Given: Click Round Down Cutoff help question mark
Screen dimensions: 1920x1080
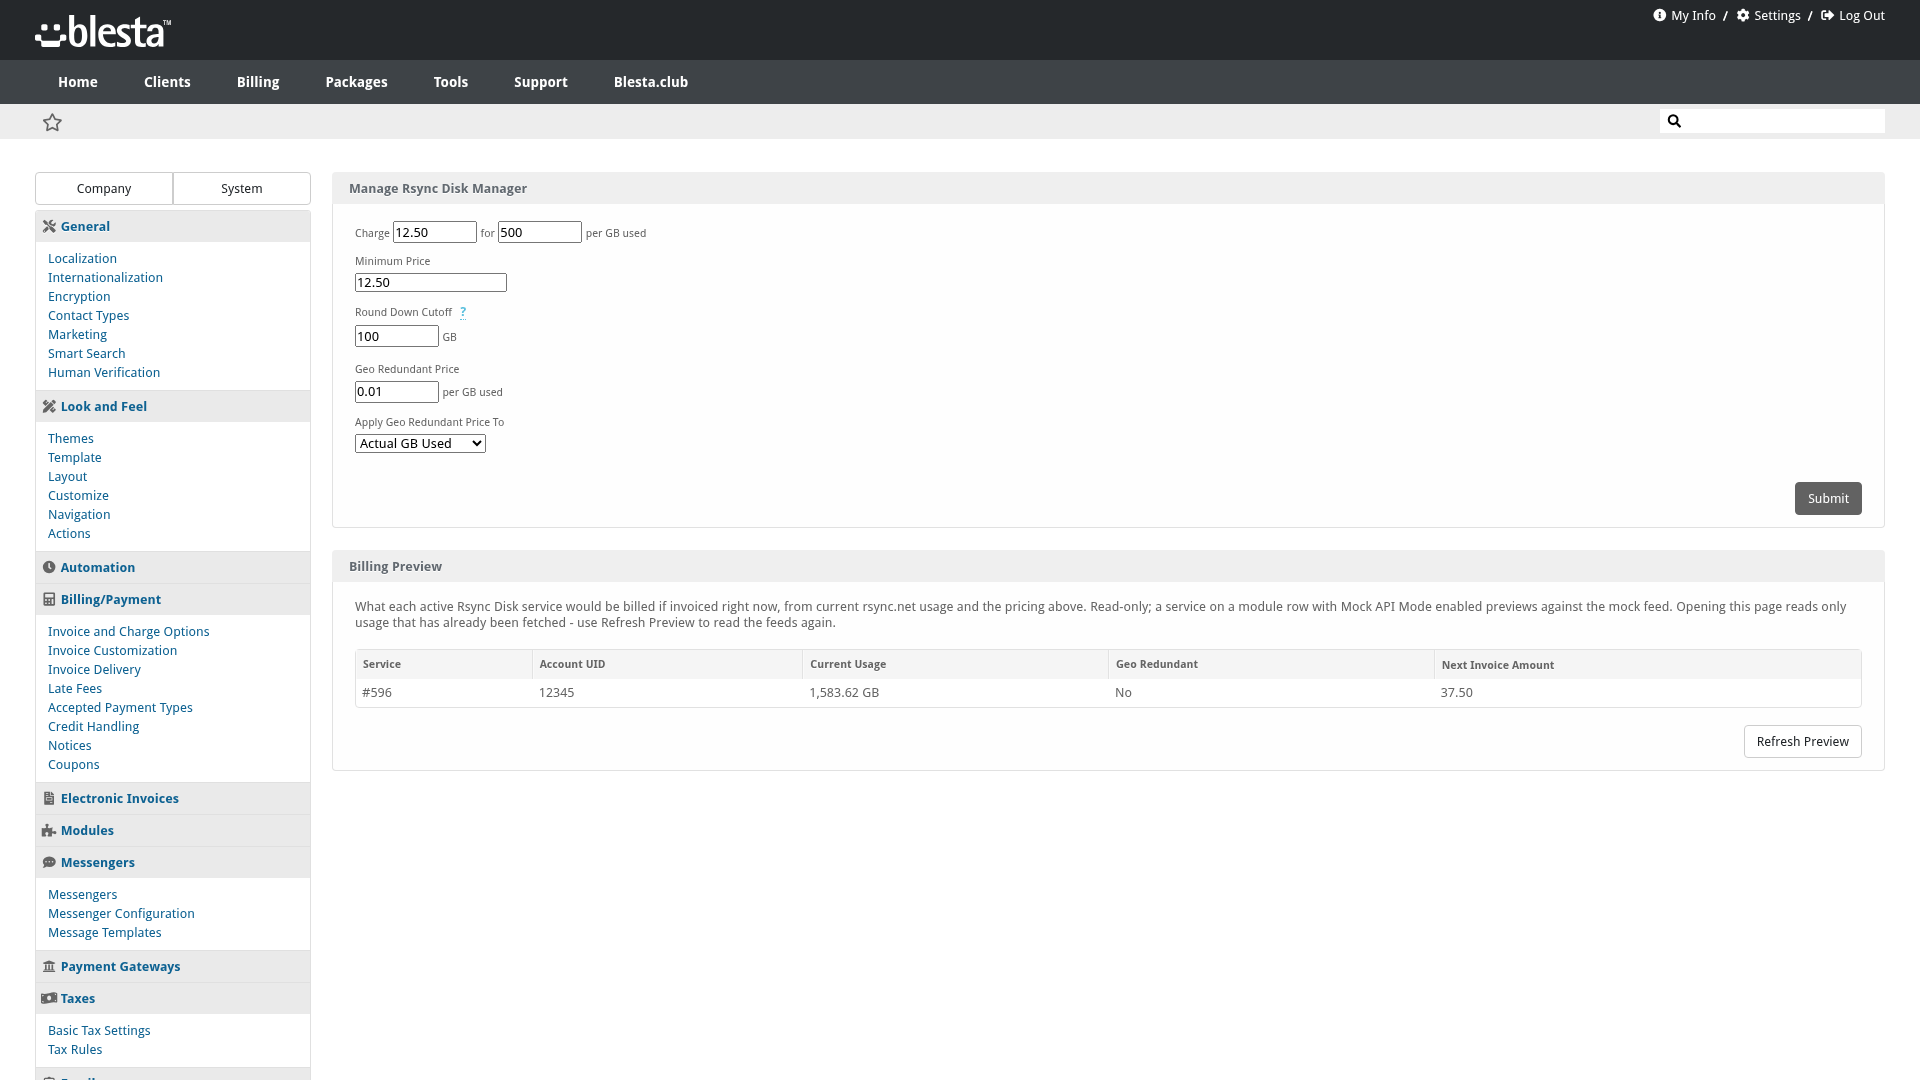Looking at the screenshot, I should pyautogui.click(x=462, y=312).
